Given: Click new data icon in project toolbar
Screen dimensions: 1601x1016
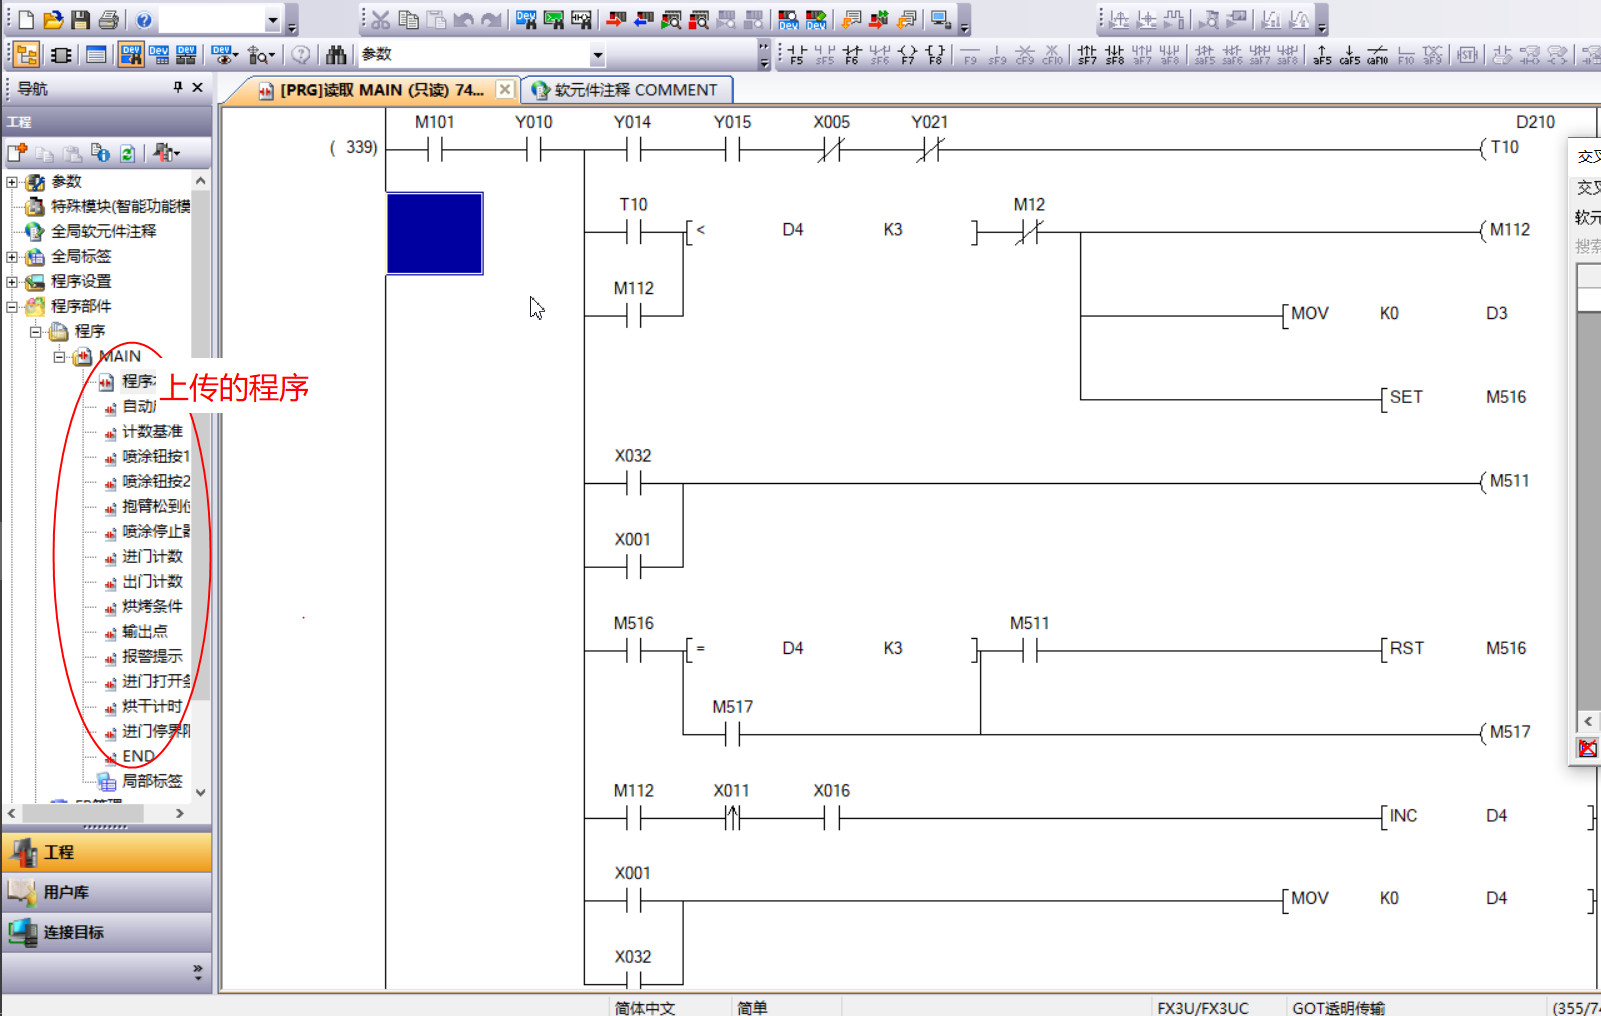Looking at the screenshot, I should tap(17, 153).
